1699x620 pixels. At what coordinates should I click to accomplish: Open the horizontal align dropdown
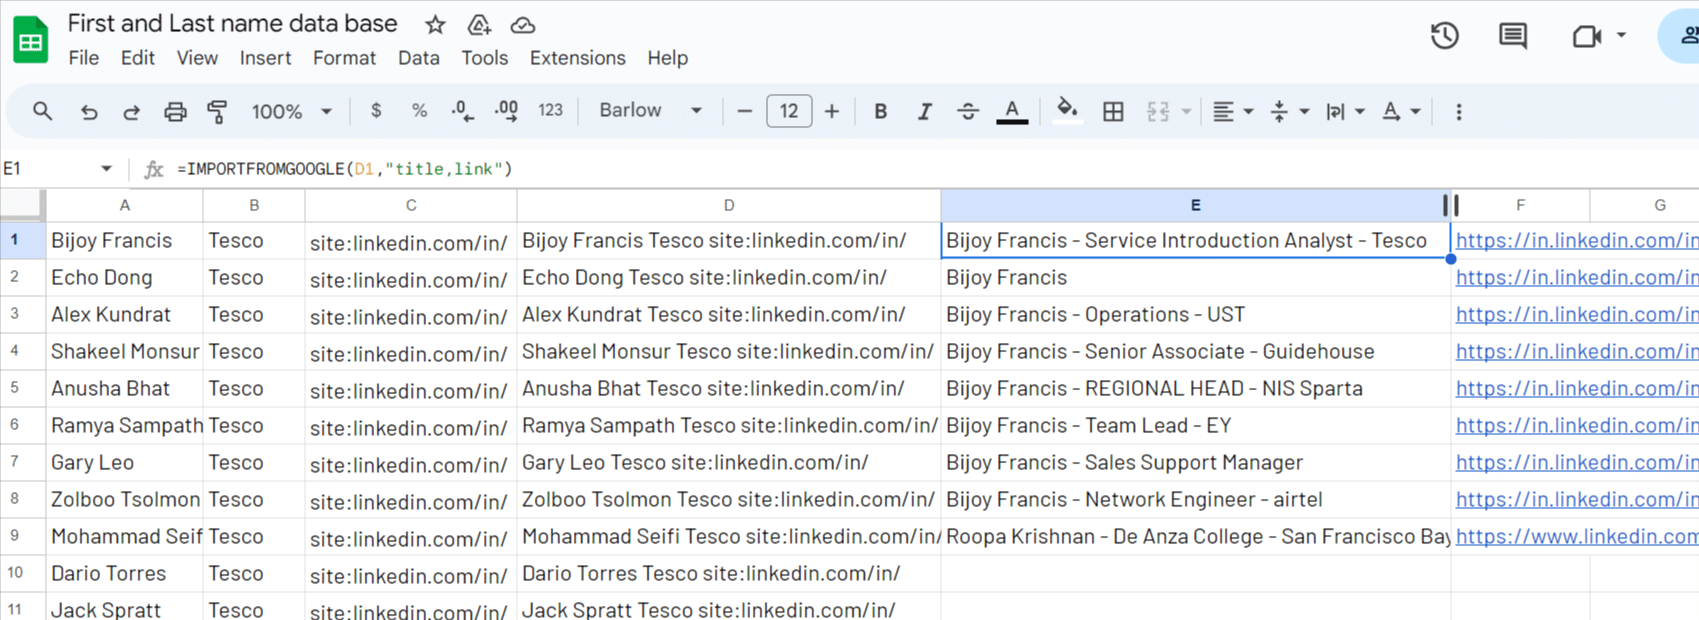pos(1232,112)
